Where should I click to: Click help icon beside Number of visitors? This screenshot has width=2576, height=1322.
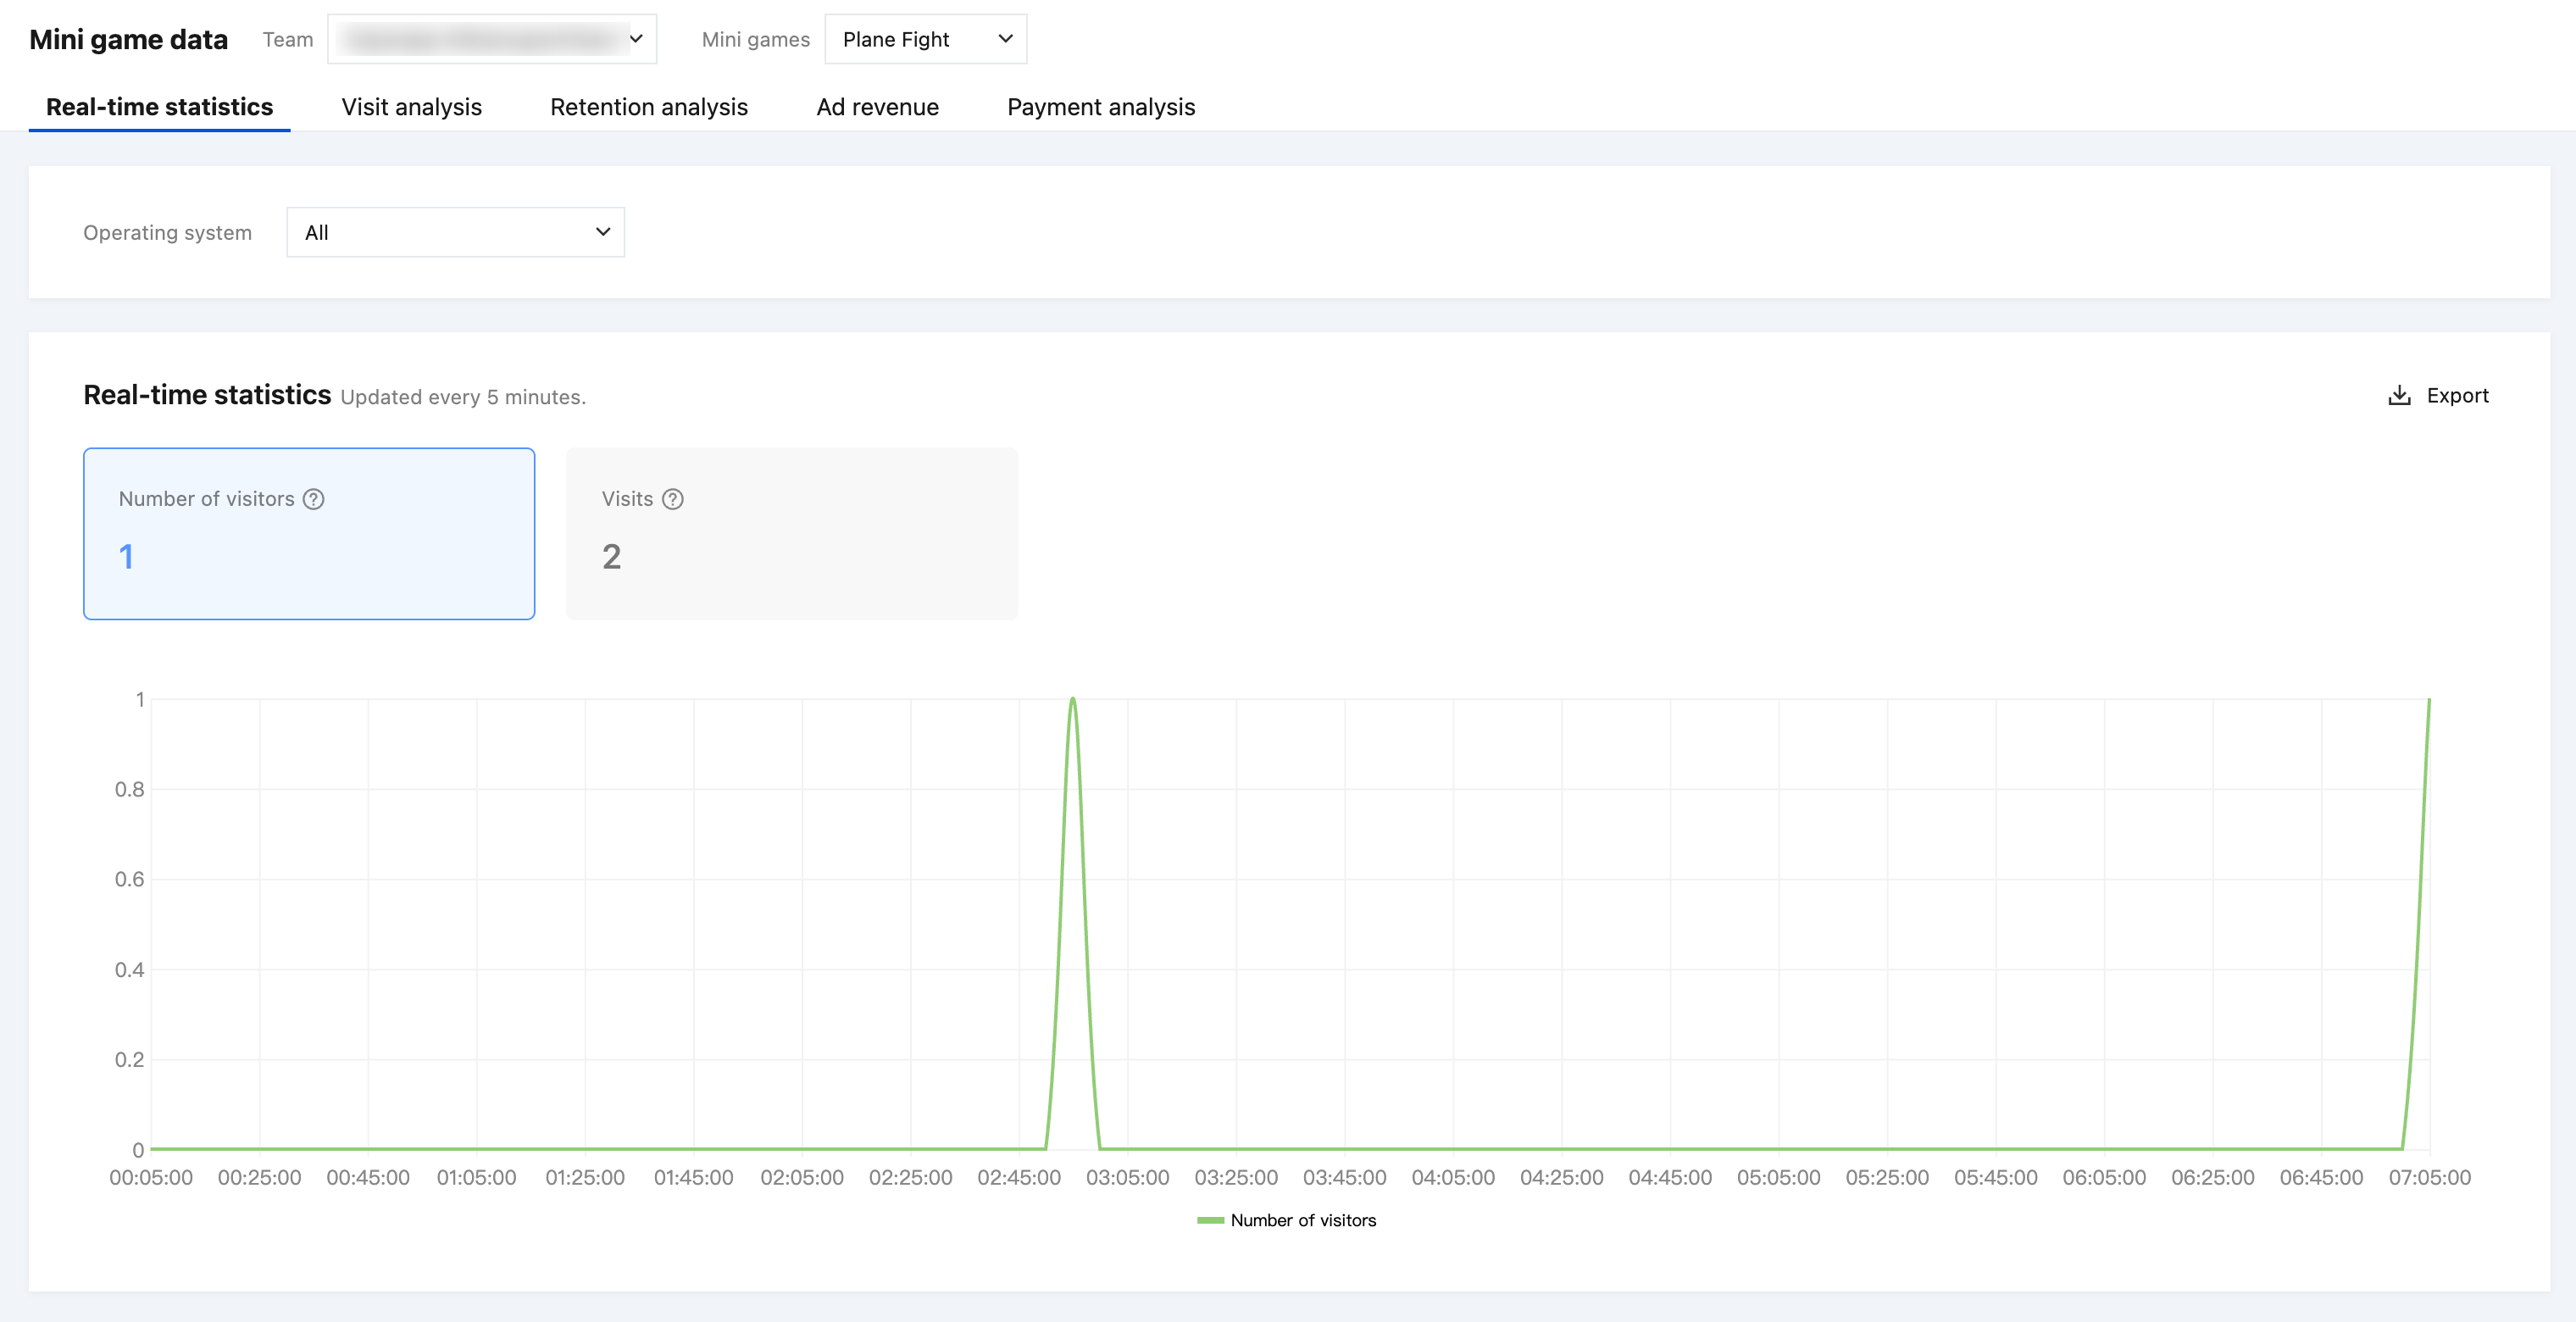point(313,499)
